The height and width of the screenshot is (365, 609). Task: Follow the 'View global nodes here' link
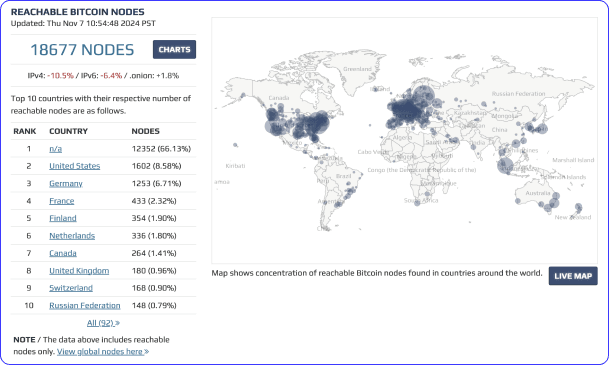(x=103, y=352)
